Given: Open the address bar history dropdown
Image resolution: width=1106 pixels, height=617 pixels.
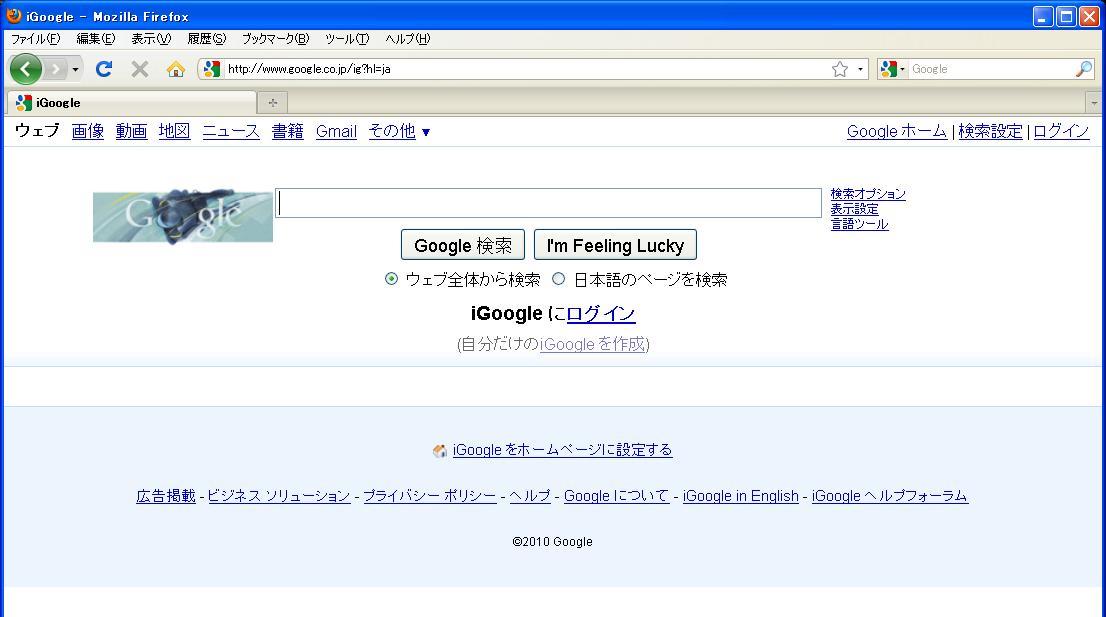Looking at the screenshot, I should [x=860, y=69].
